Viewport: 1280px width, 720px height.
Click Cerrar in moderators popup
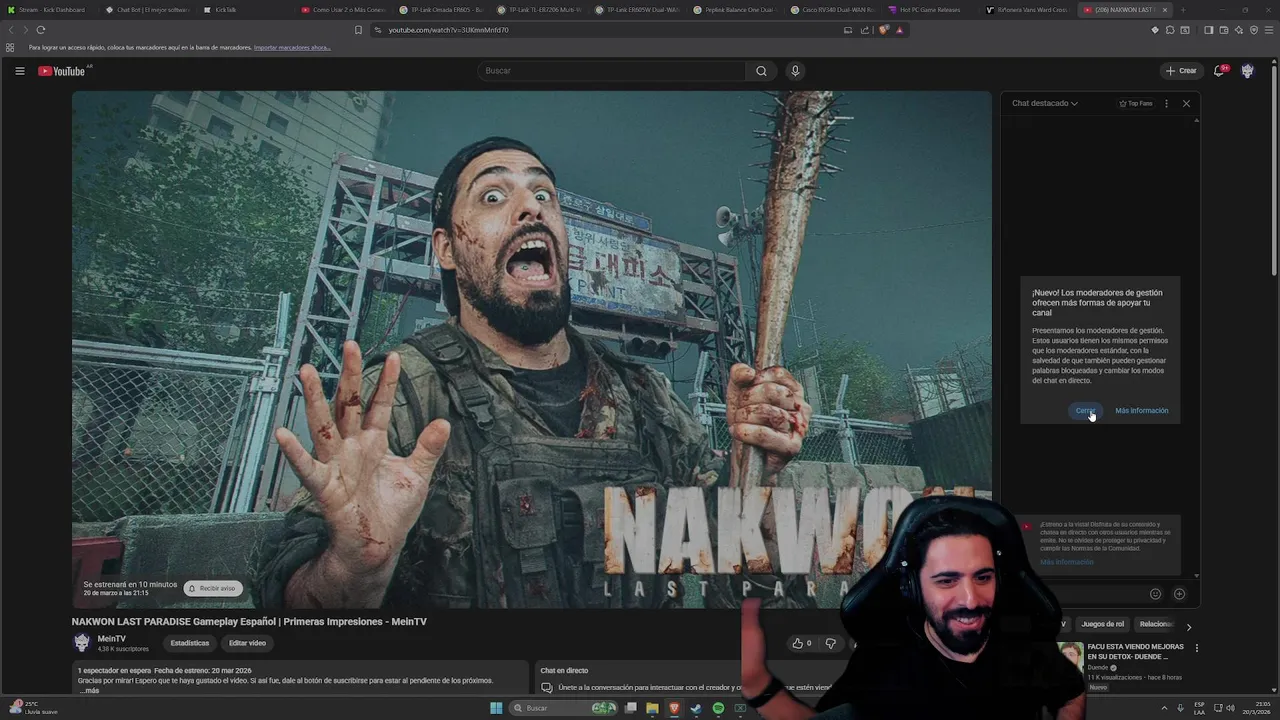click(x=1086, y=411)
